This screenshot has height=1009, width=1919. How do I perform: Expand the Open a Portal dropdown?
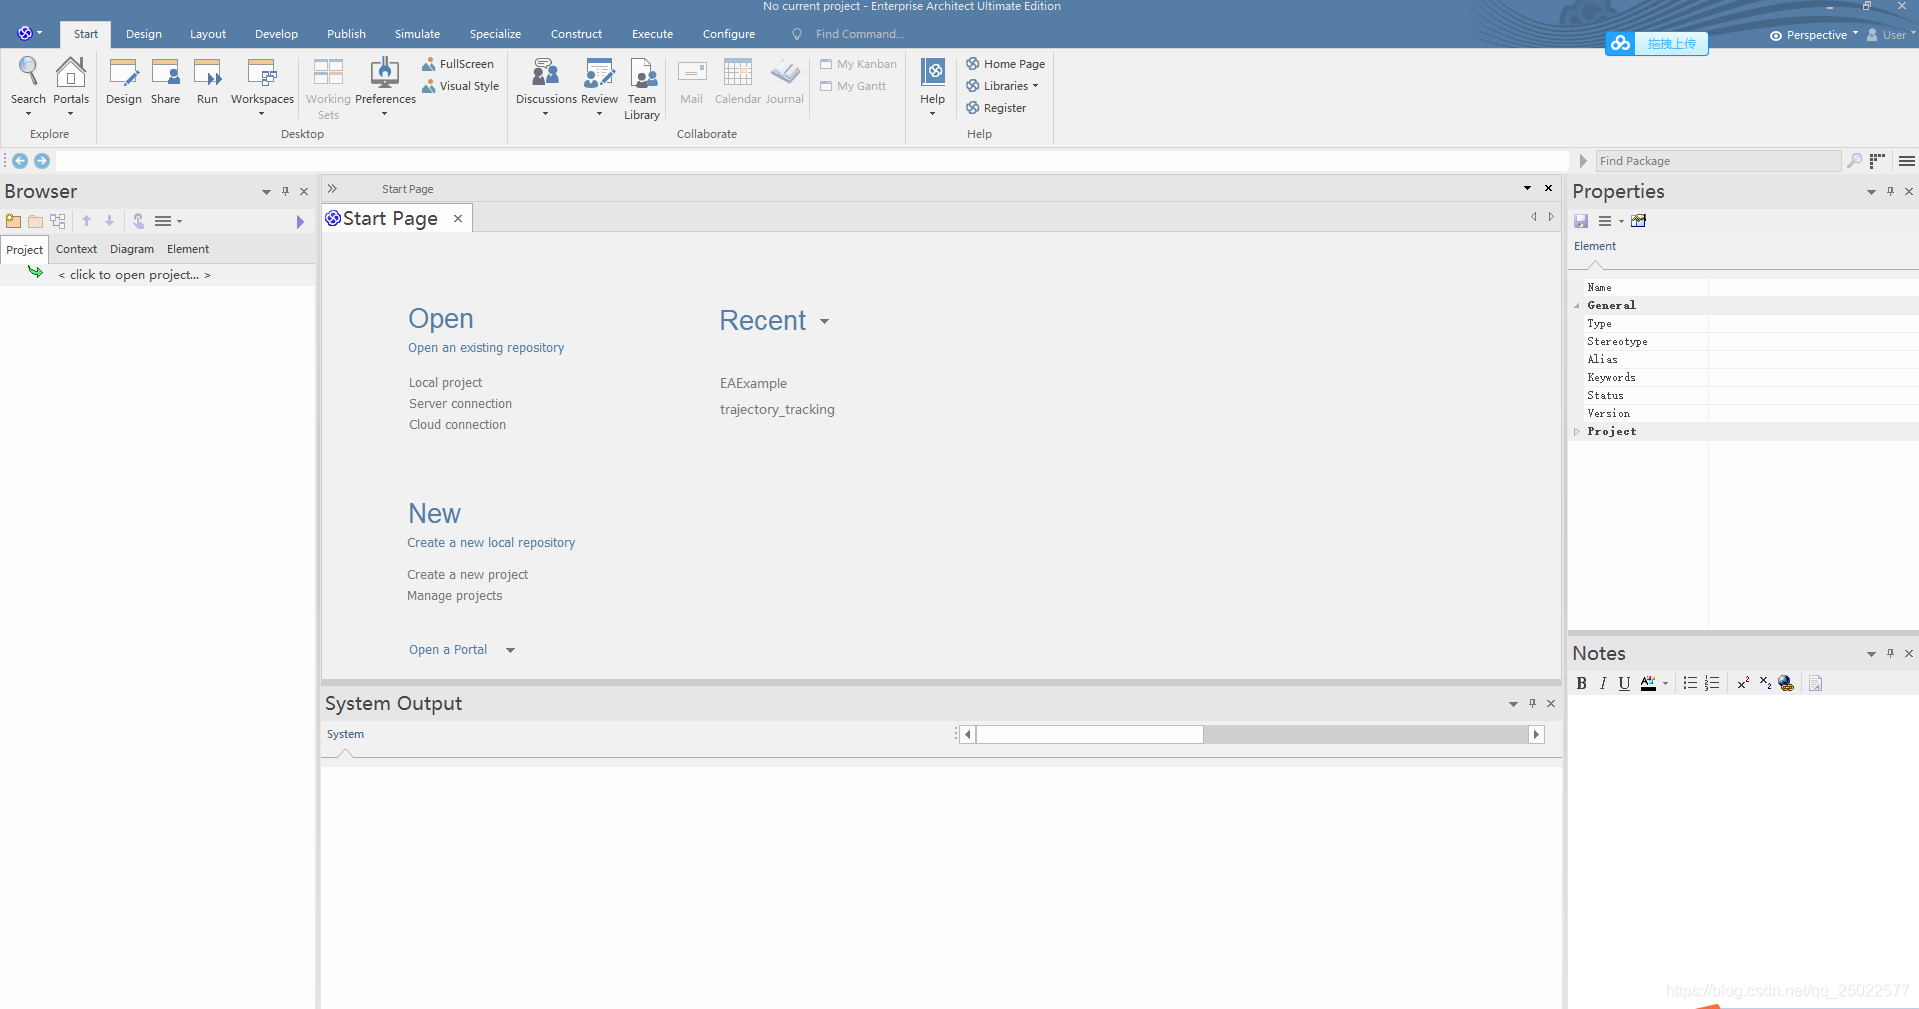510,650
